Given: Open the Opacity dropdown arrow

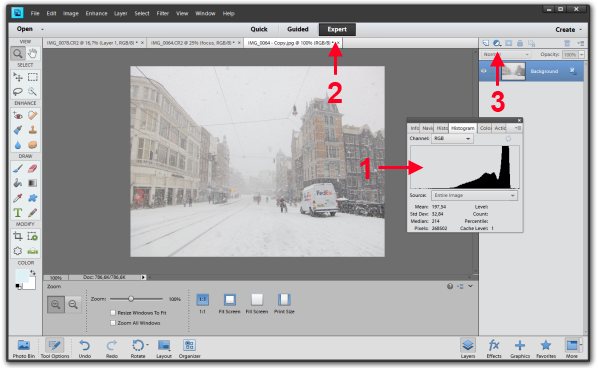Looking at the screenshot, I should coord(582,55).
